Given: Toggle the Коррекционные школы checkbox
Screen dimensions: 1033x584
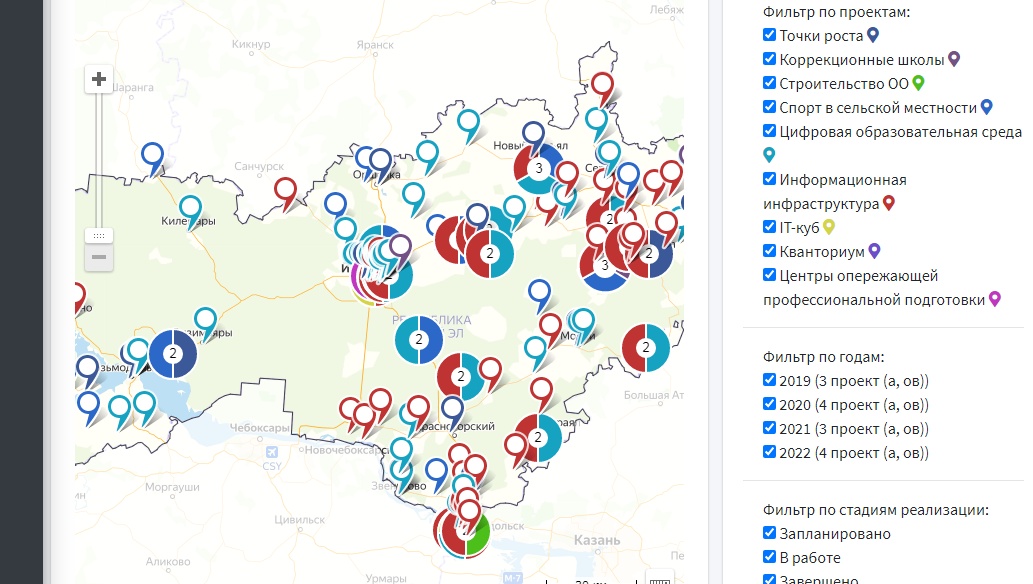Looking at the screenshot, I should coord(769,59).
